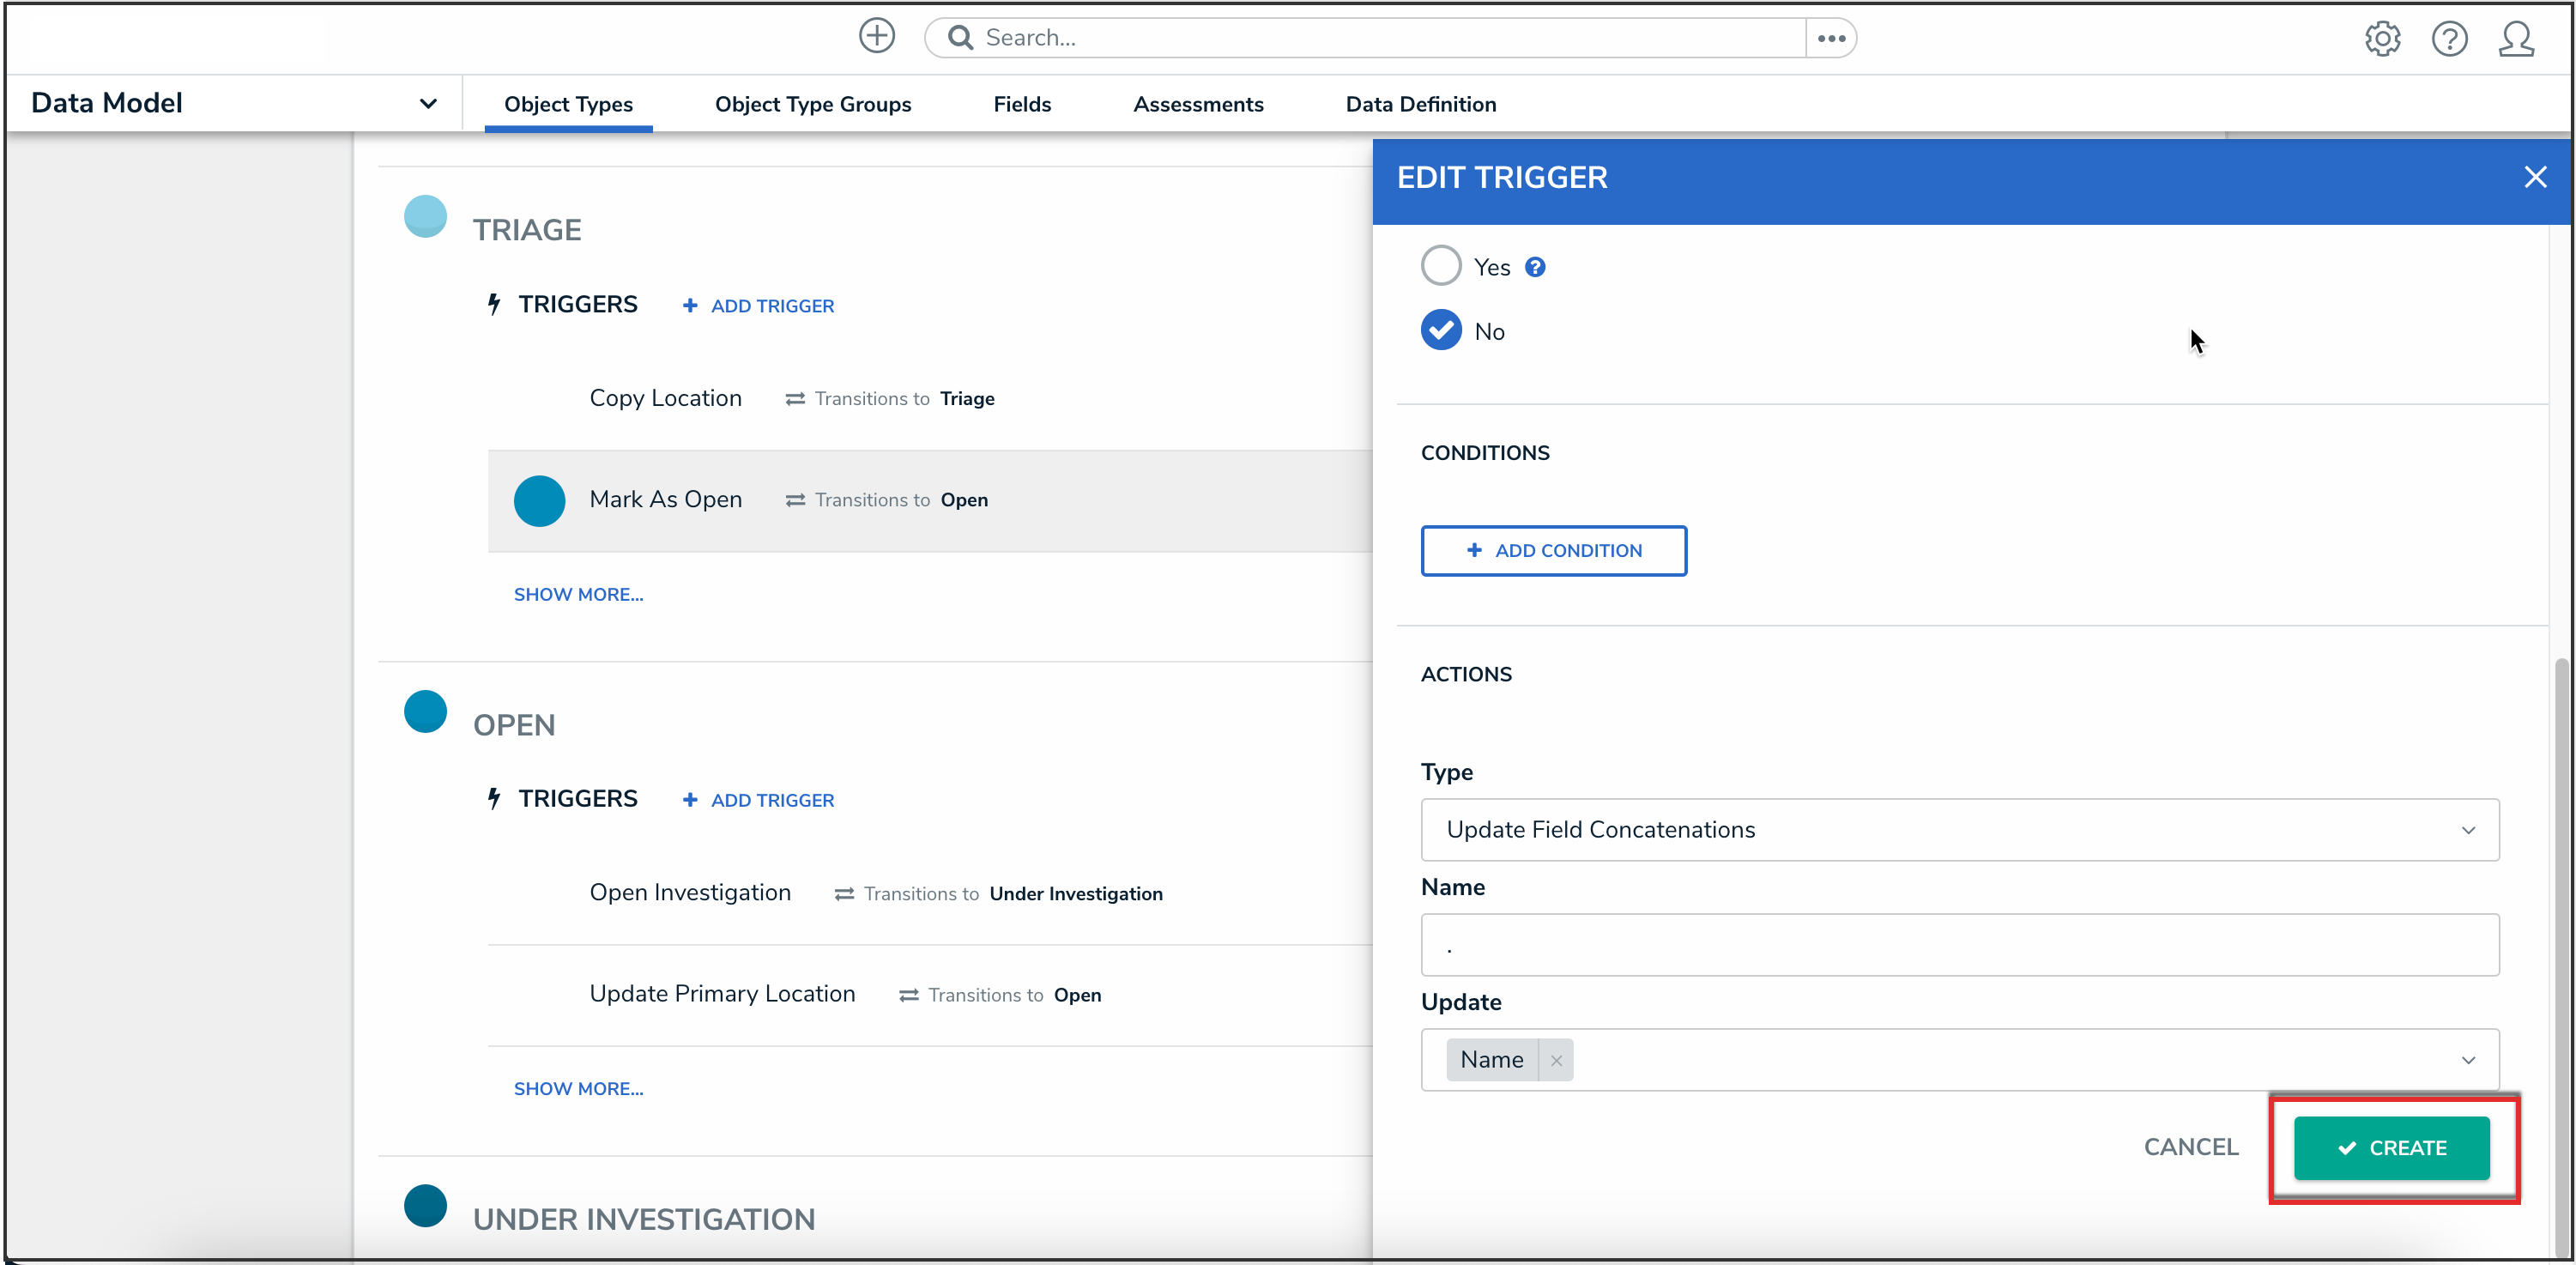Open the Object Type Groups tab
Screen dimensions: 2576x1265
pyautogui.click(x=812, y=104)
